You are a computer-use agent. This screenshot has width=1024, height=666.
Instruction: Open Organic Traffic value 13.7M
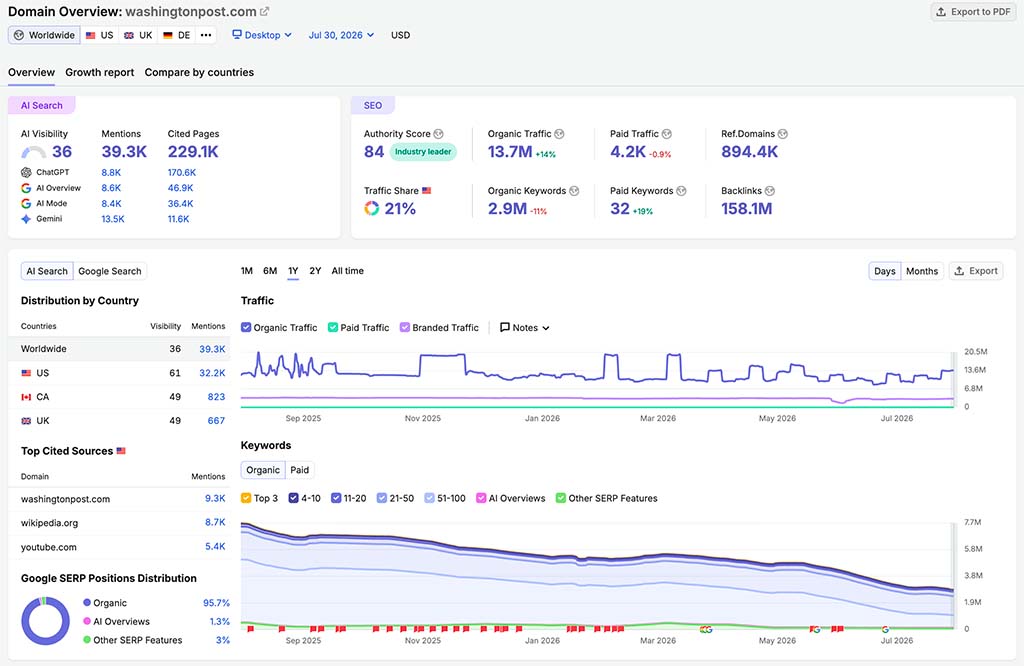pos(510,151)
